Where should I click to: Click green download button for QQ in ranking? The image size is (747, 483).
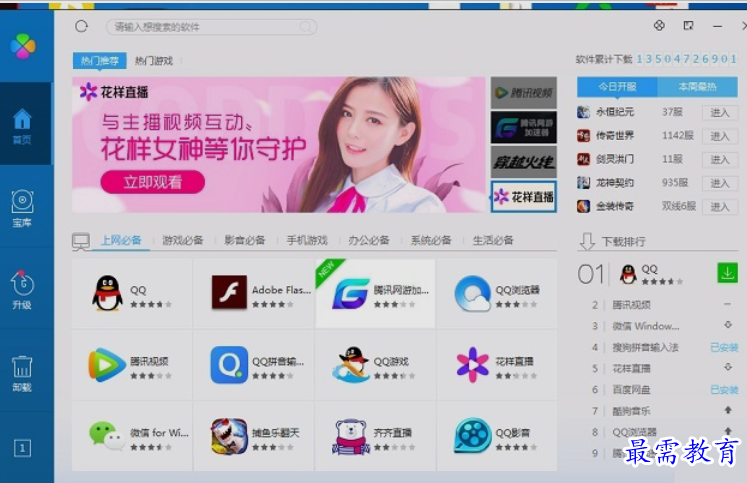pos(727,272)
